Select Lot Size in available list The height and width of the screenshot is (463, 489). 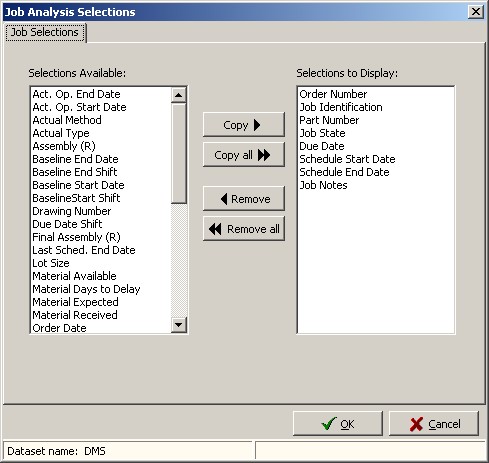point(51,263)
